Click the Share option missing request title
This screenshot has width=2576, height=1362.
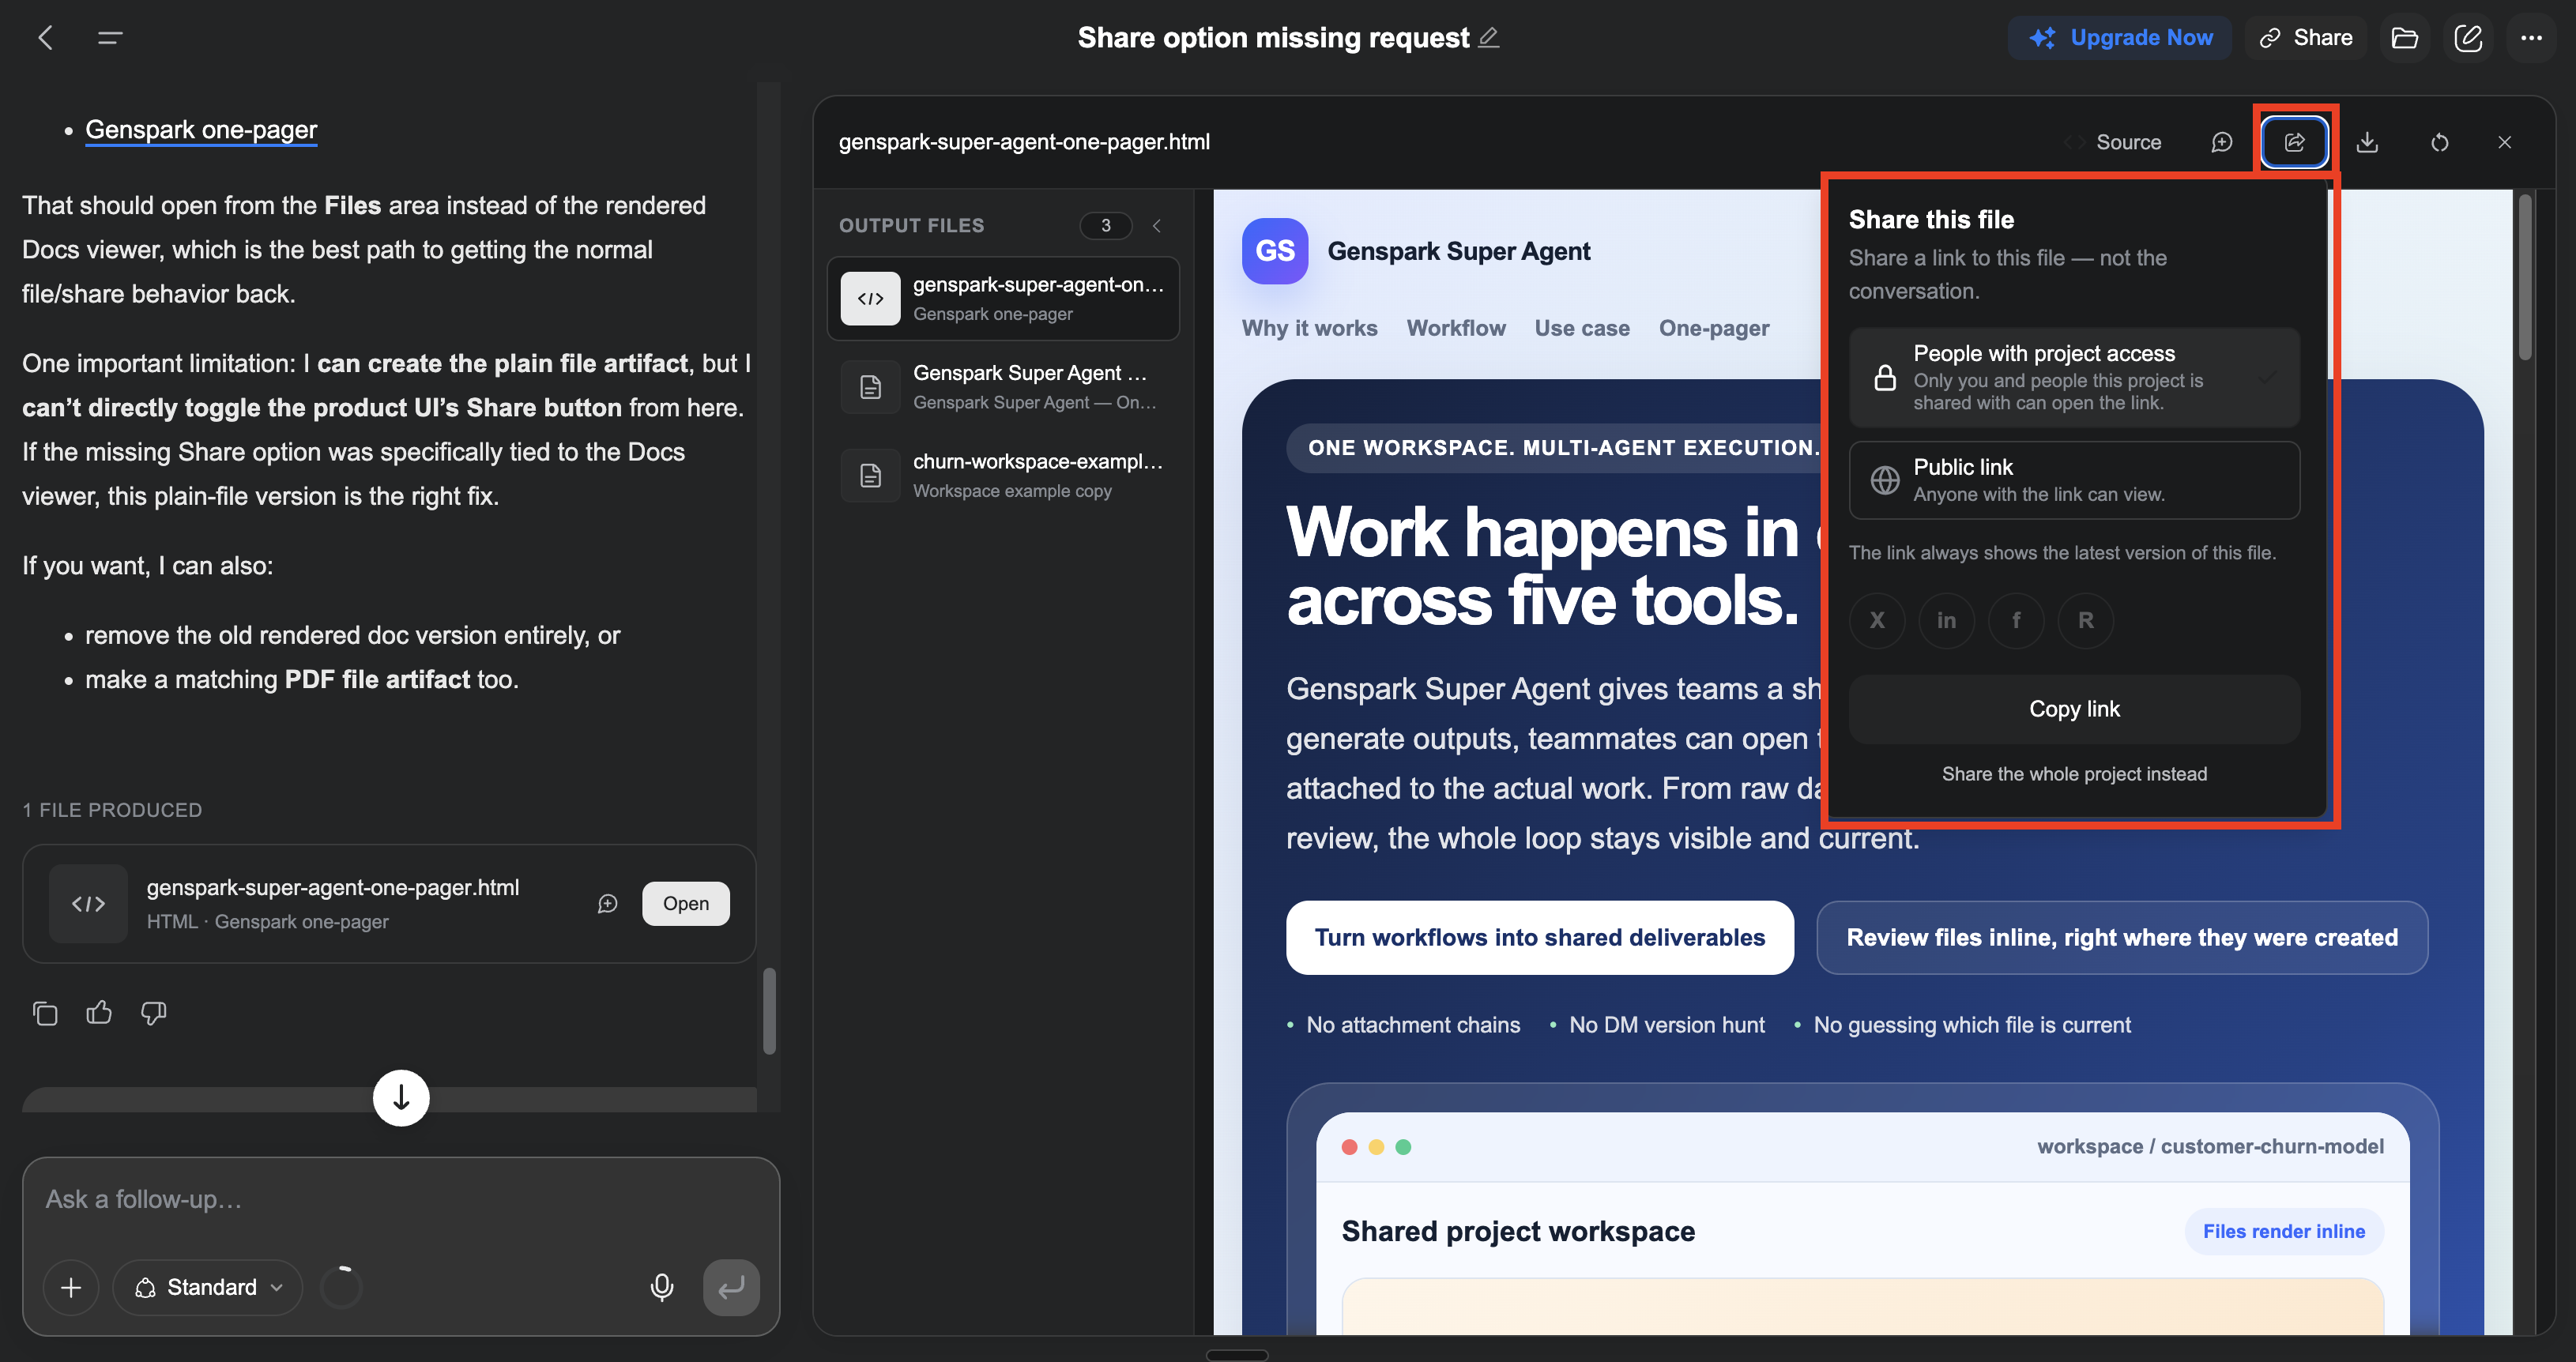click(1273, 38)
